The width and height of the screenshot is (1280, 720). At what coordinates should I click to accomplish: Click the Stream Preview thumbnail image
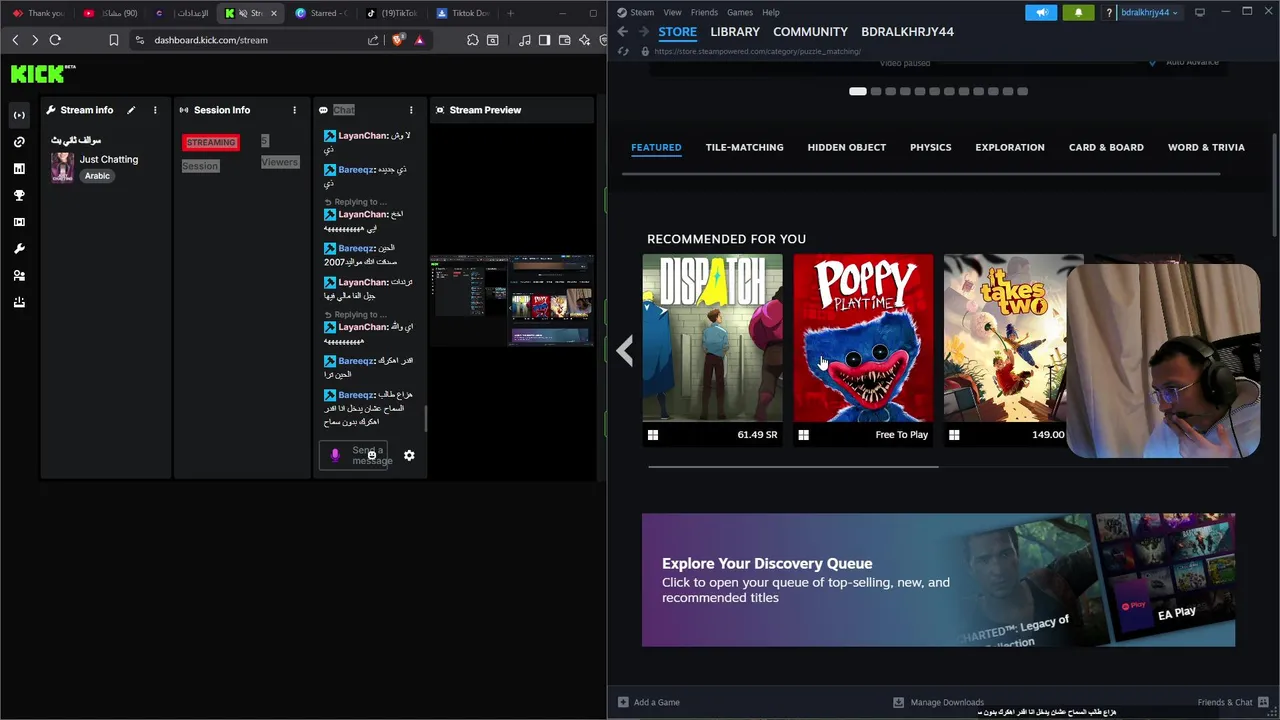(512, 300)
